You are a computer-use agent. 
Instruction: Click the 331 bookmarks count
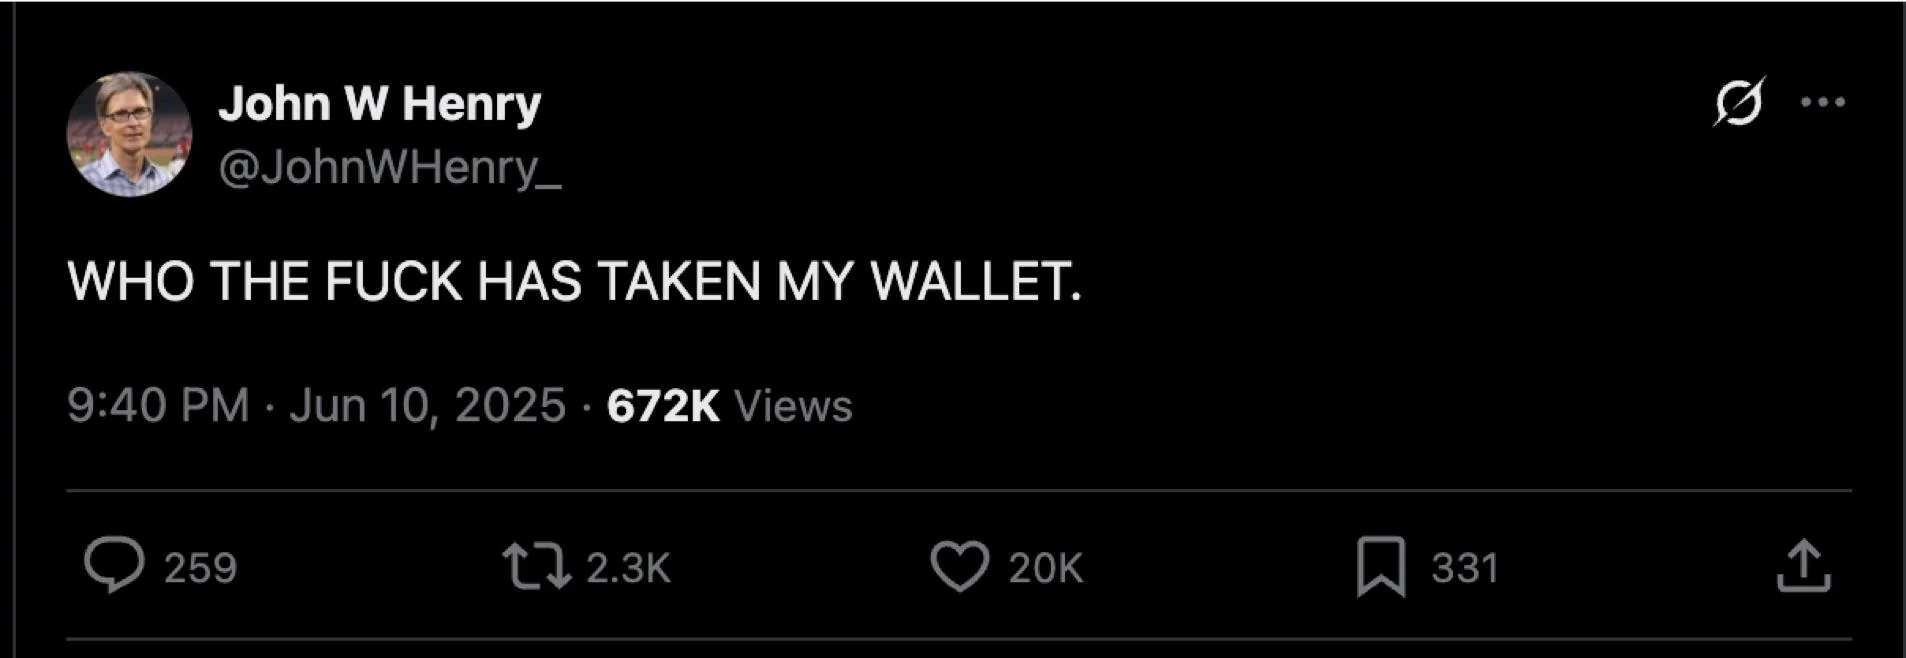click(x=1465, y=568)
